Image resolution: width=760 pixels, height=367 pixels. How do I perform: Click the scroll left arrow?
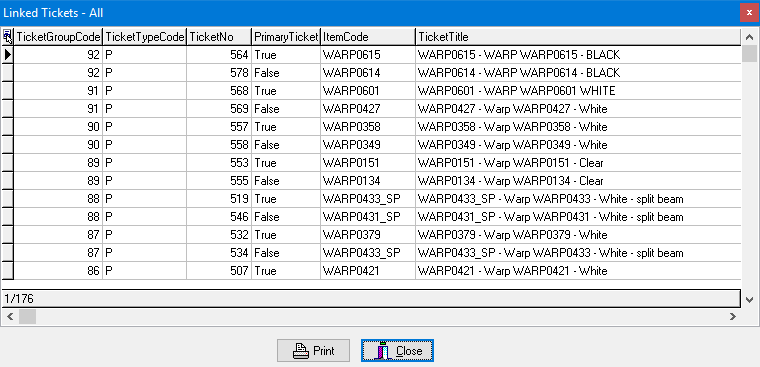pos(9,317)
